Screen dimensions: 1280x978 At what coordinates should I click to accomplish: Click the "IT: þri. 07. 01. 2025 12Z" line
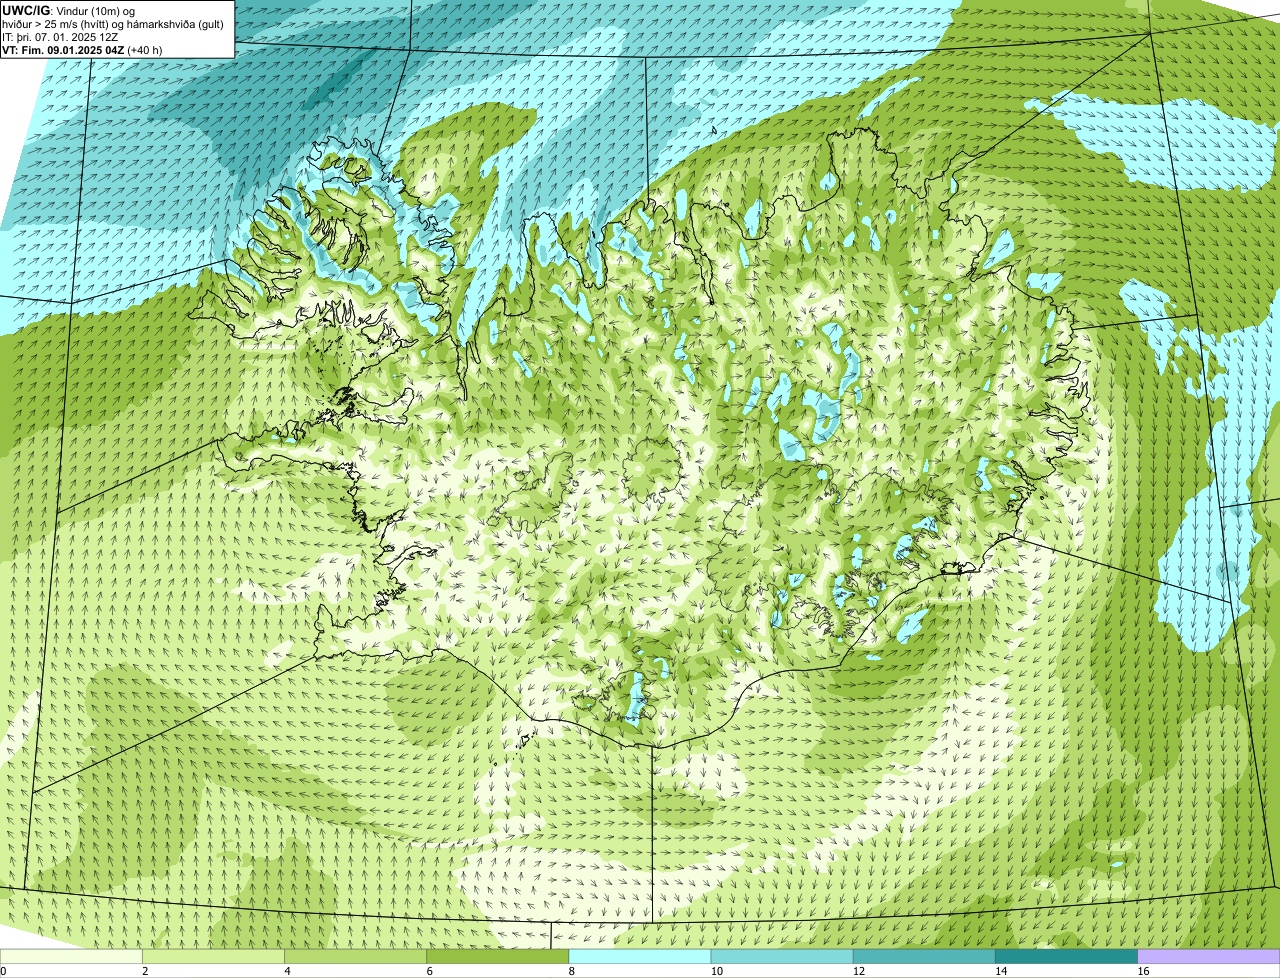[x=60, y=37]
